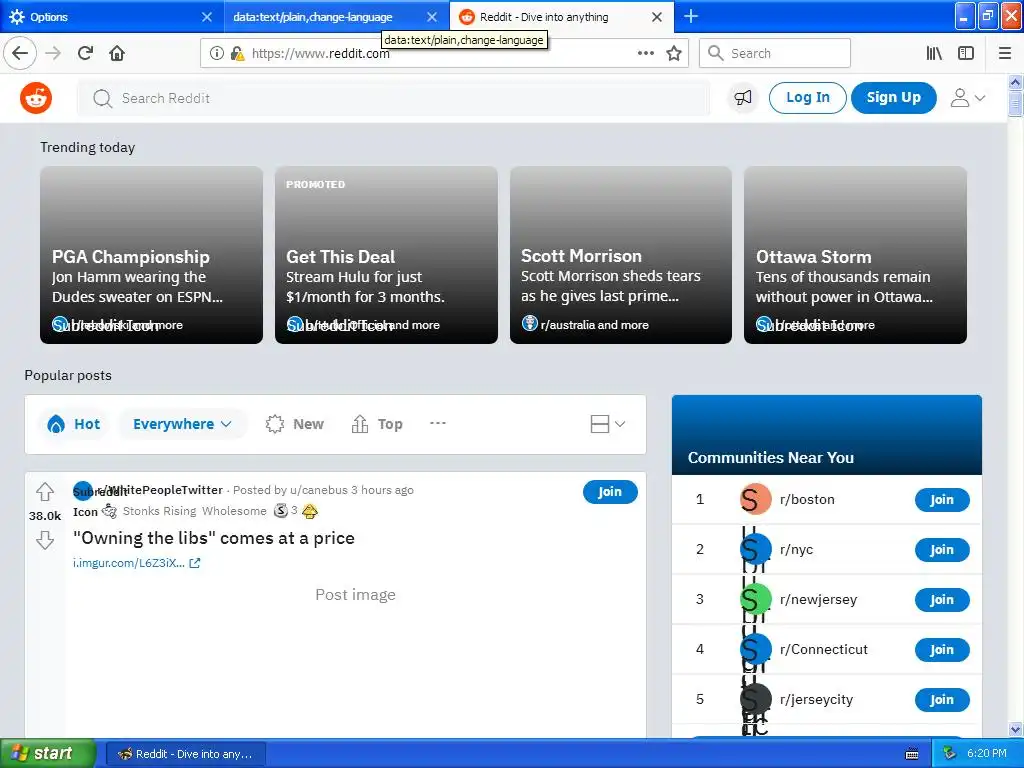The height and width of the screenshot is (768, 1024).
Task: Select the Reddit - Dive into anything tab
Action: 544,17
